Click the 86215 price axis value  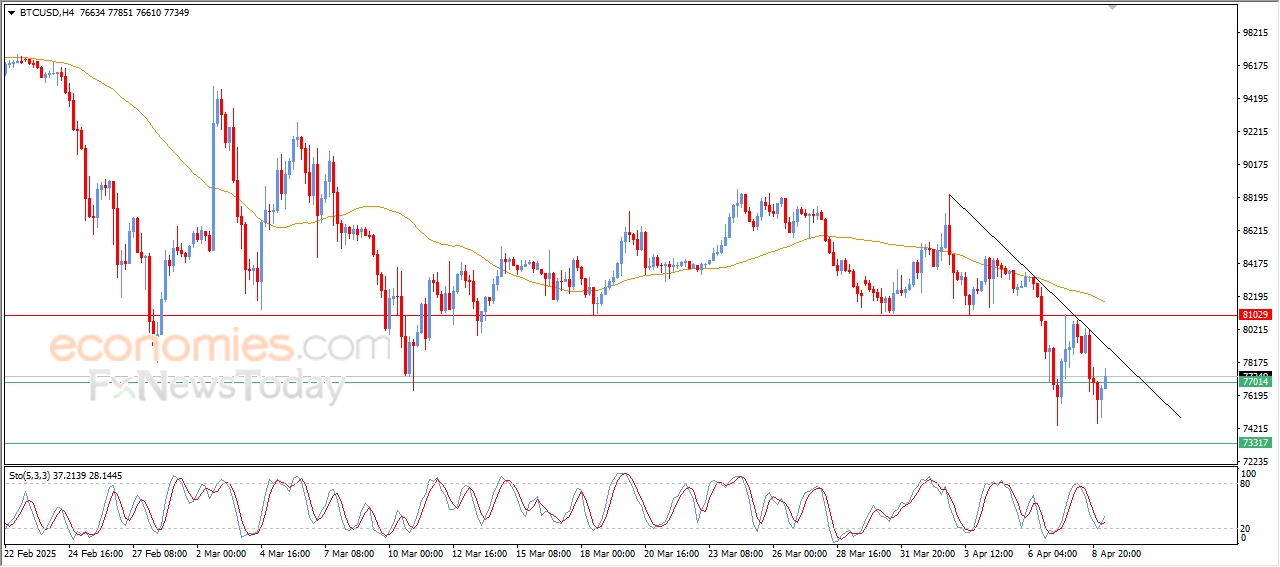pyautogui.click(x=1256, y=231)
